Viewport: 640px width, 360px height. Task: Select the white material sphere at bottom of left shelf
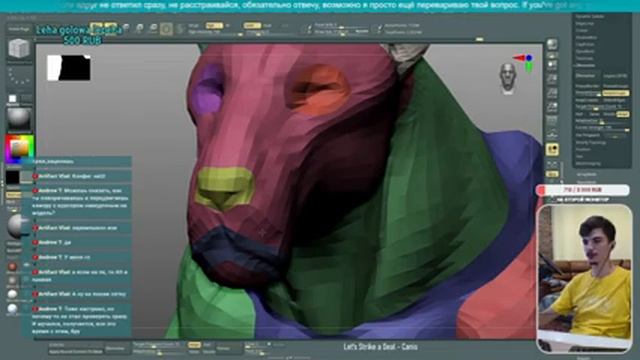[x=12, y=308]
